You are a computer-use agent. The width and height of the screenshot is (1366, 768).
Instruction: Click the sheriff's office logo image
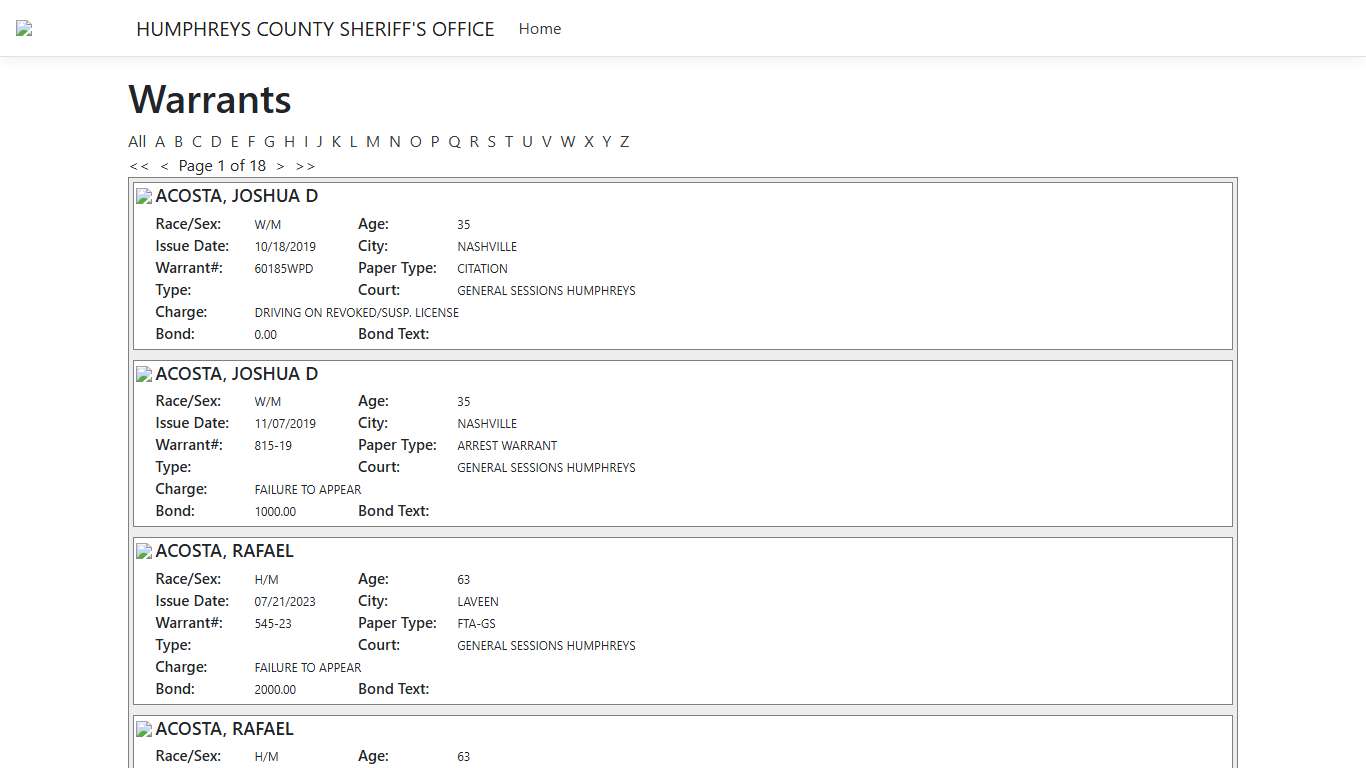tap(22, 28)
